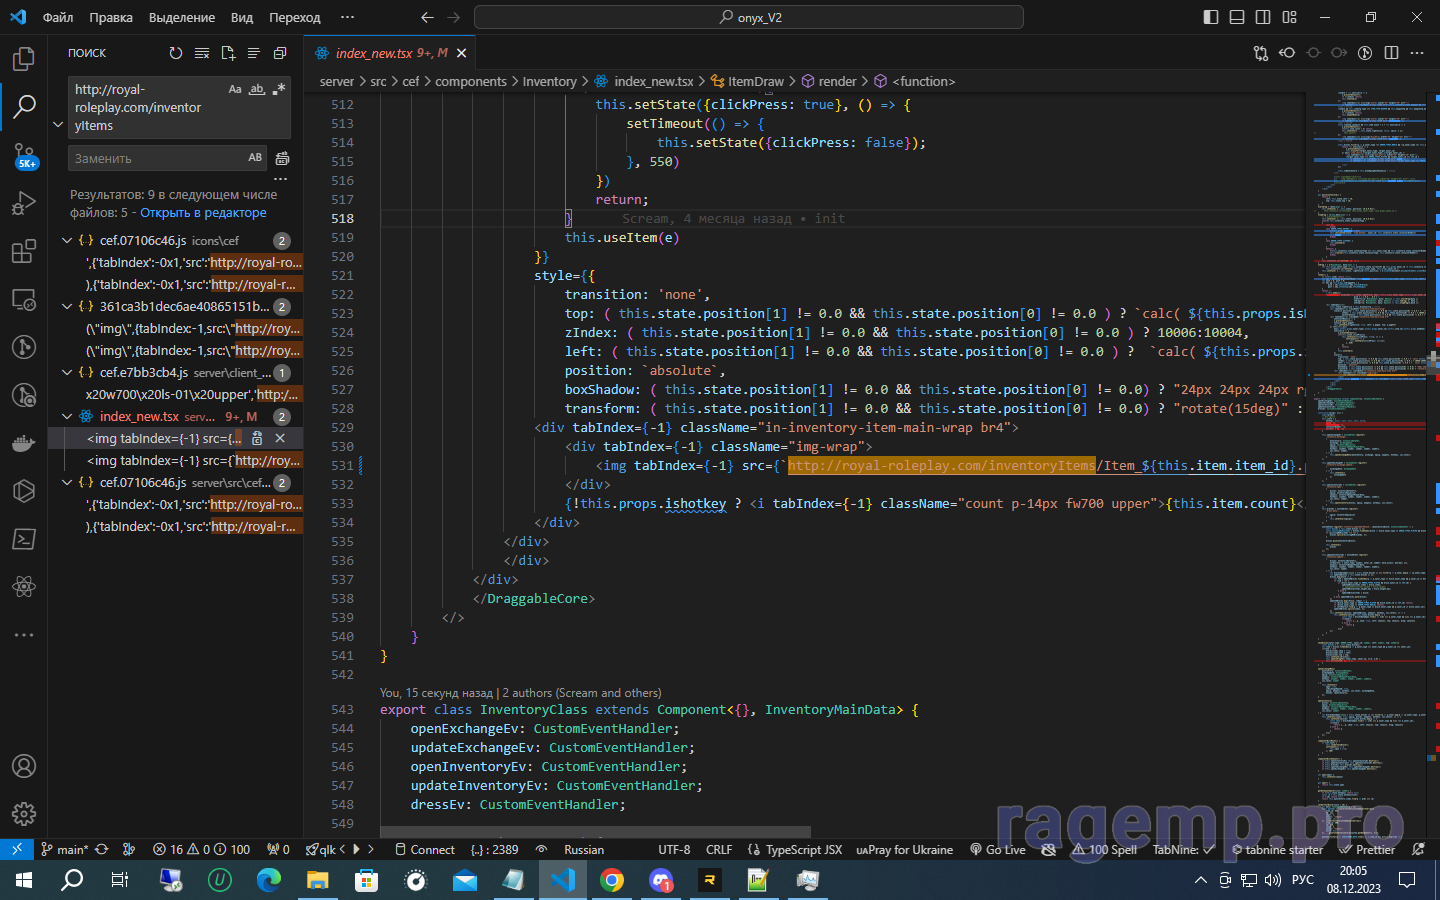This screenshot has height=900, width=1440.
Task: Refresh the search results
Action: coord(176,53)
